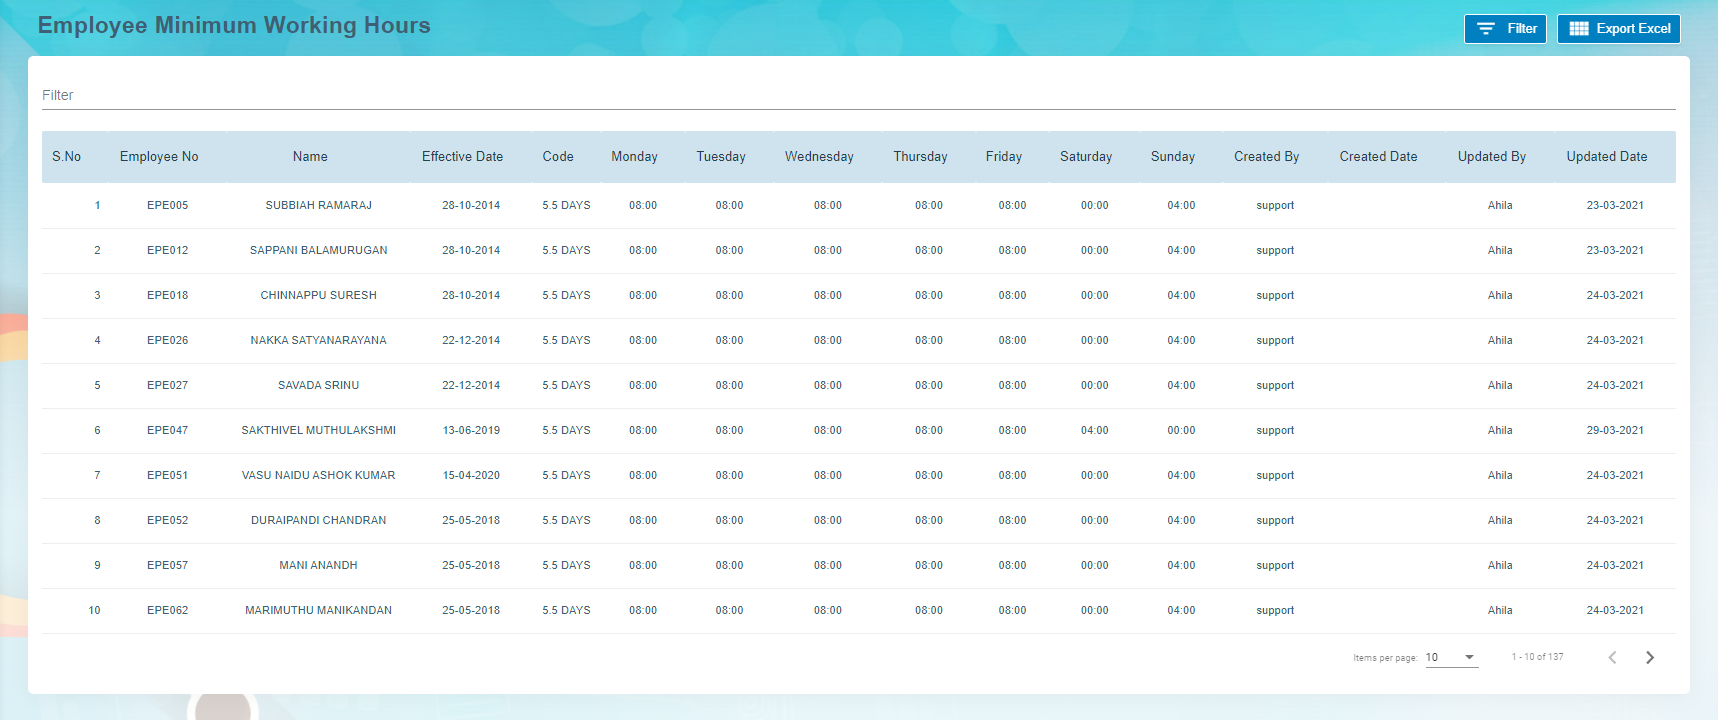Image resolution: width=1718 pixels, height=720 pixels.
Task: Sort by the Employee No column header
Action: (159, 157)
